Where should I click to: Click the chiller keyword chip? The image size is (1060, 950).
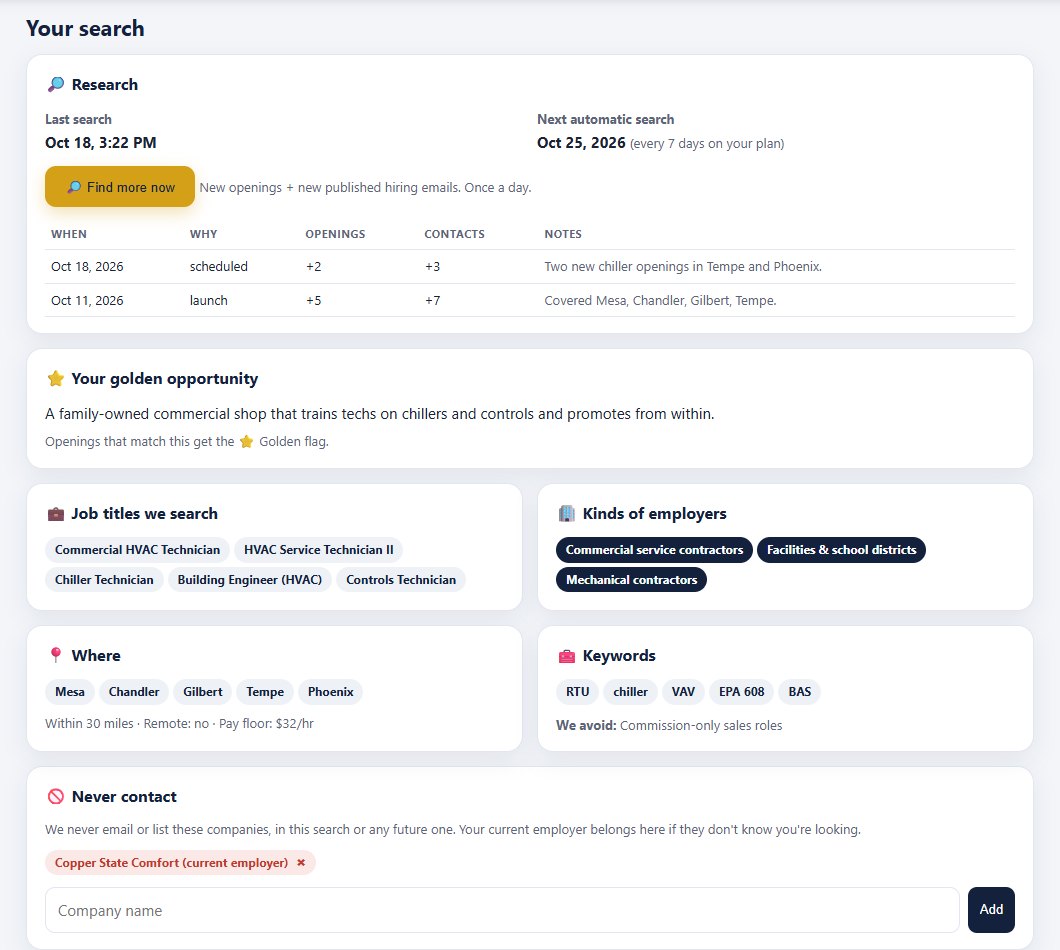coord(630,692)
